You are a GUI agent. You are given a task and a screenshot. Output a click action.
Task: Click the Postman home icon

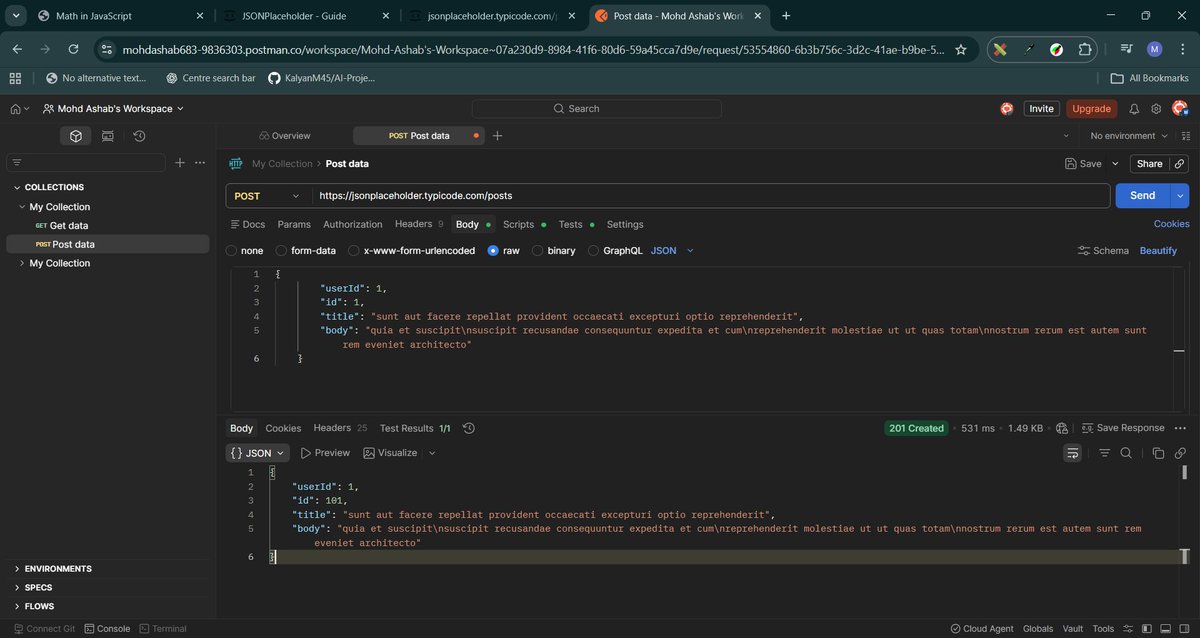[x=15, y=109]
